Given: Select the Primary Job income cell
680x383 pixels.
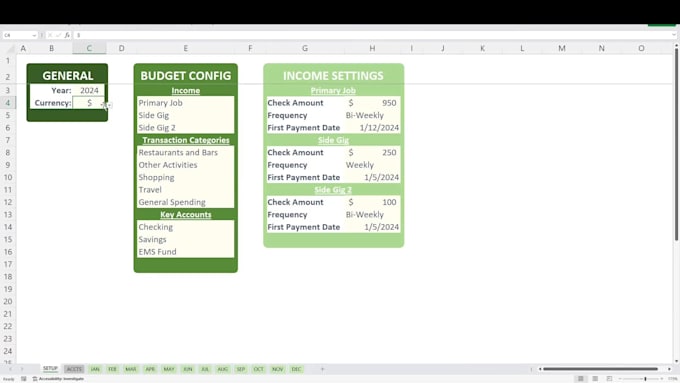Looking at the screenshot, I should (x=186, y=103).
